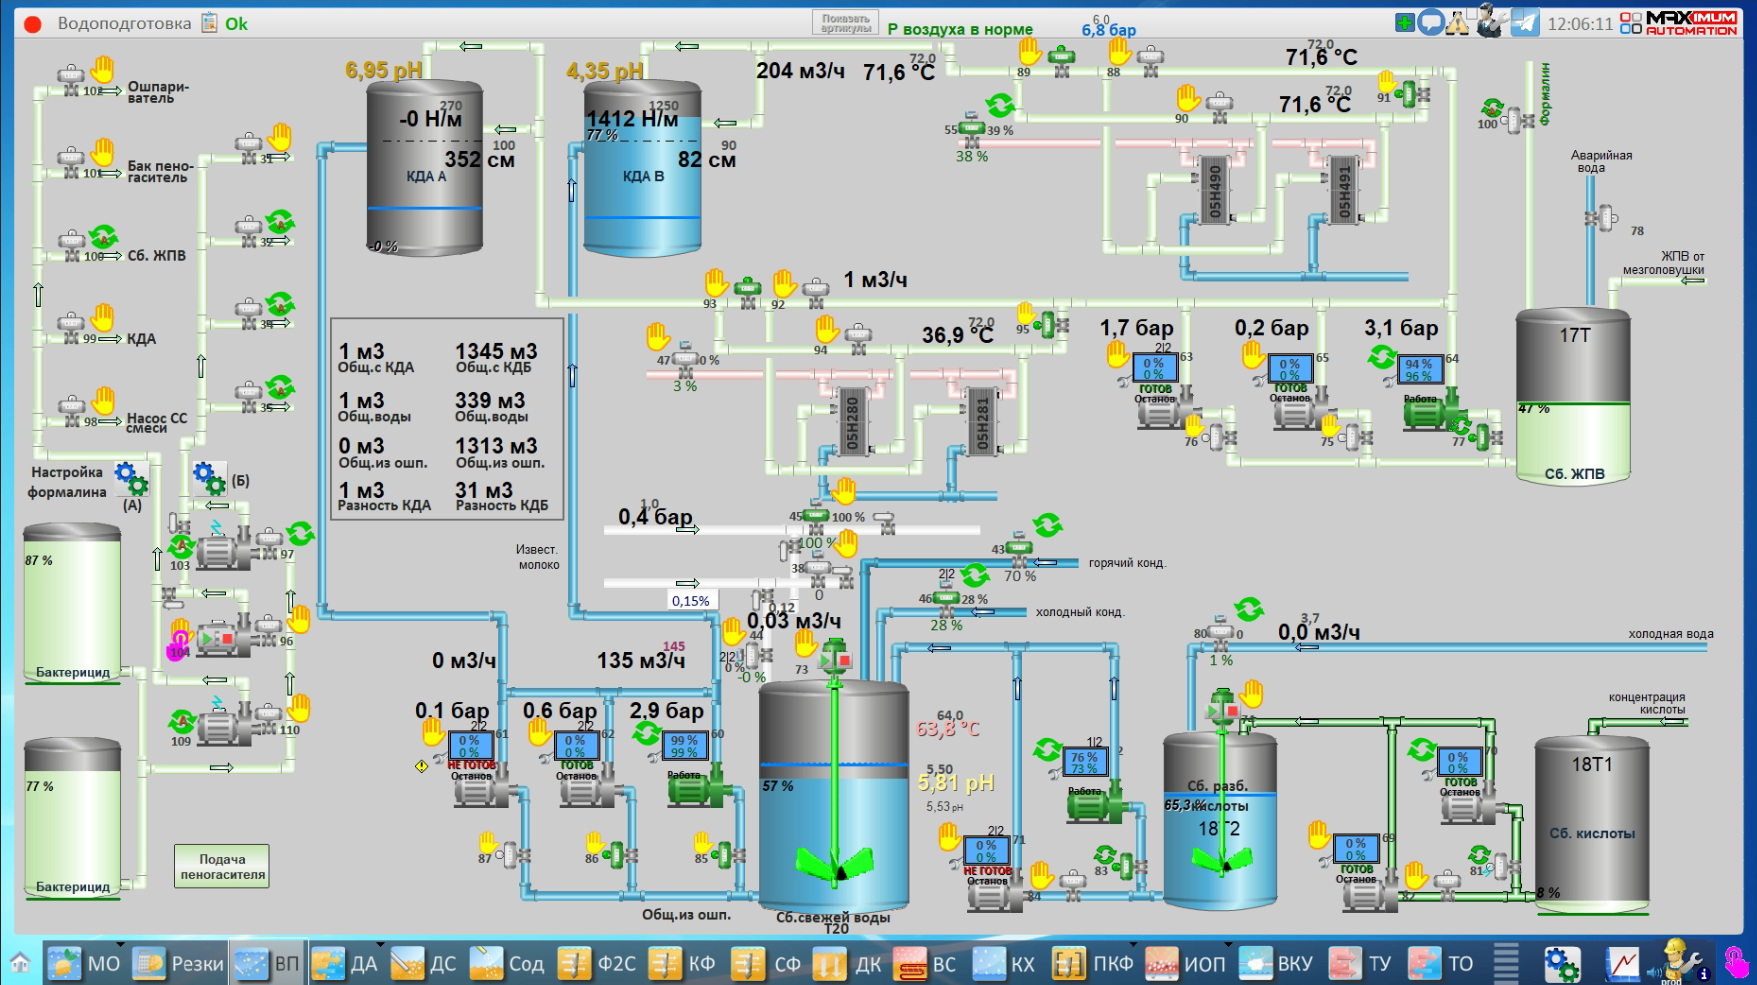Open the blue-green gears settings icon in bottom bar

1561,964
